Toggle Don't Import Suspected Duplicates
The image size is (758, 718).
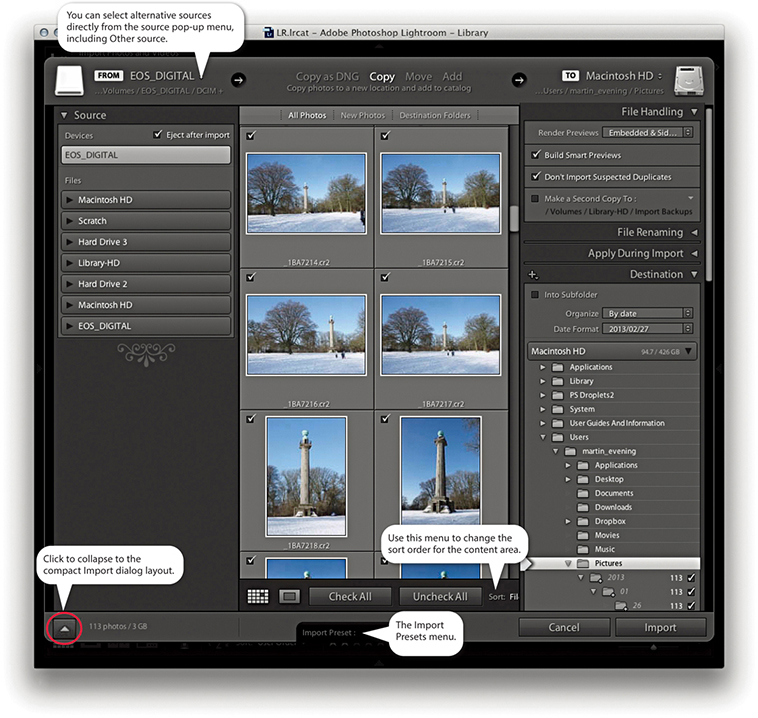coord(536,176)
